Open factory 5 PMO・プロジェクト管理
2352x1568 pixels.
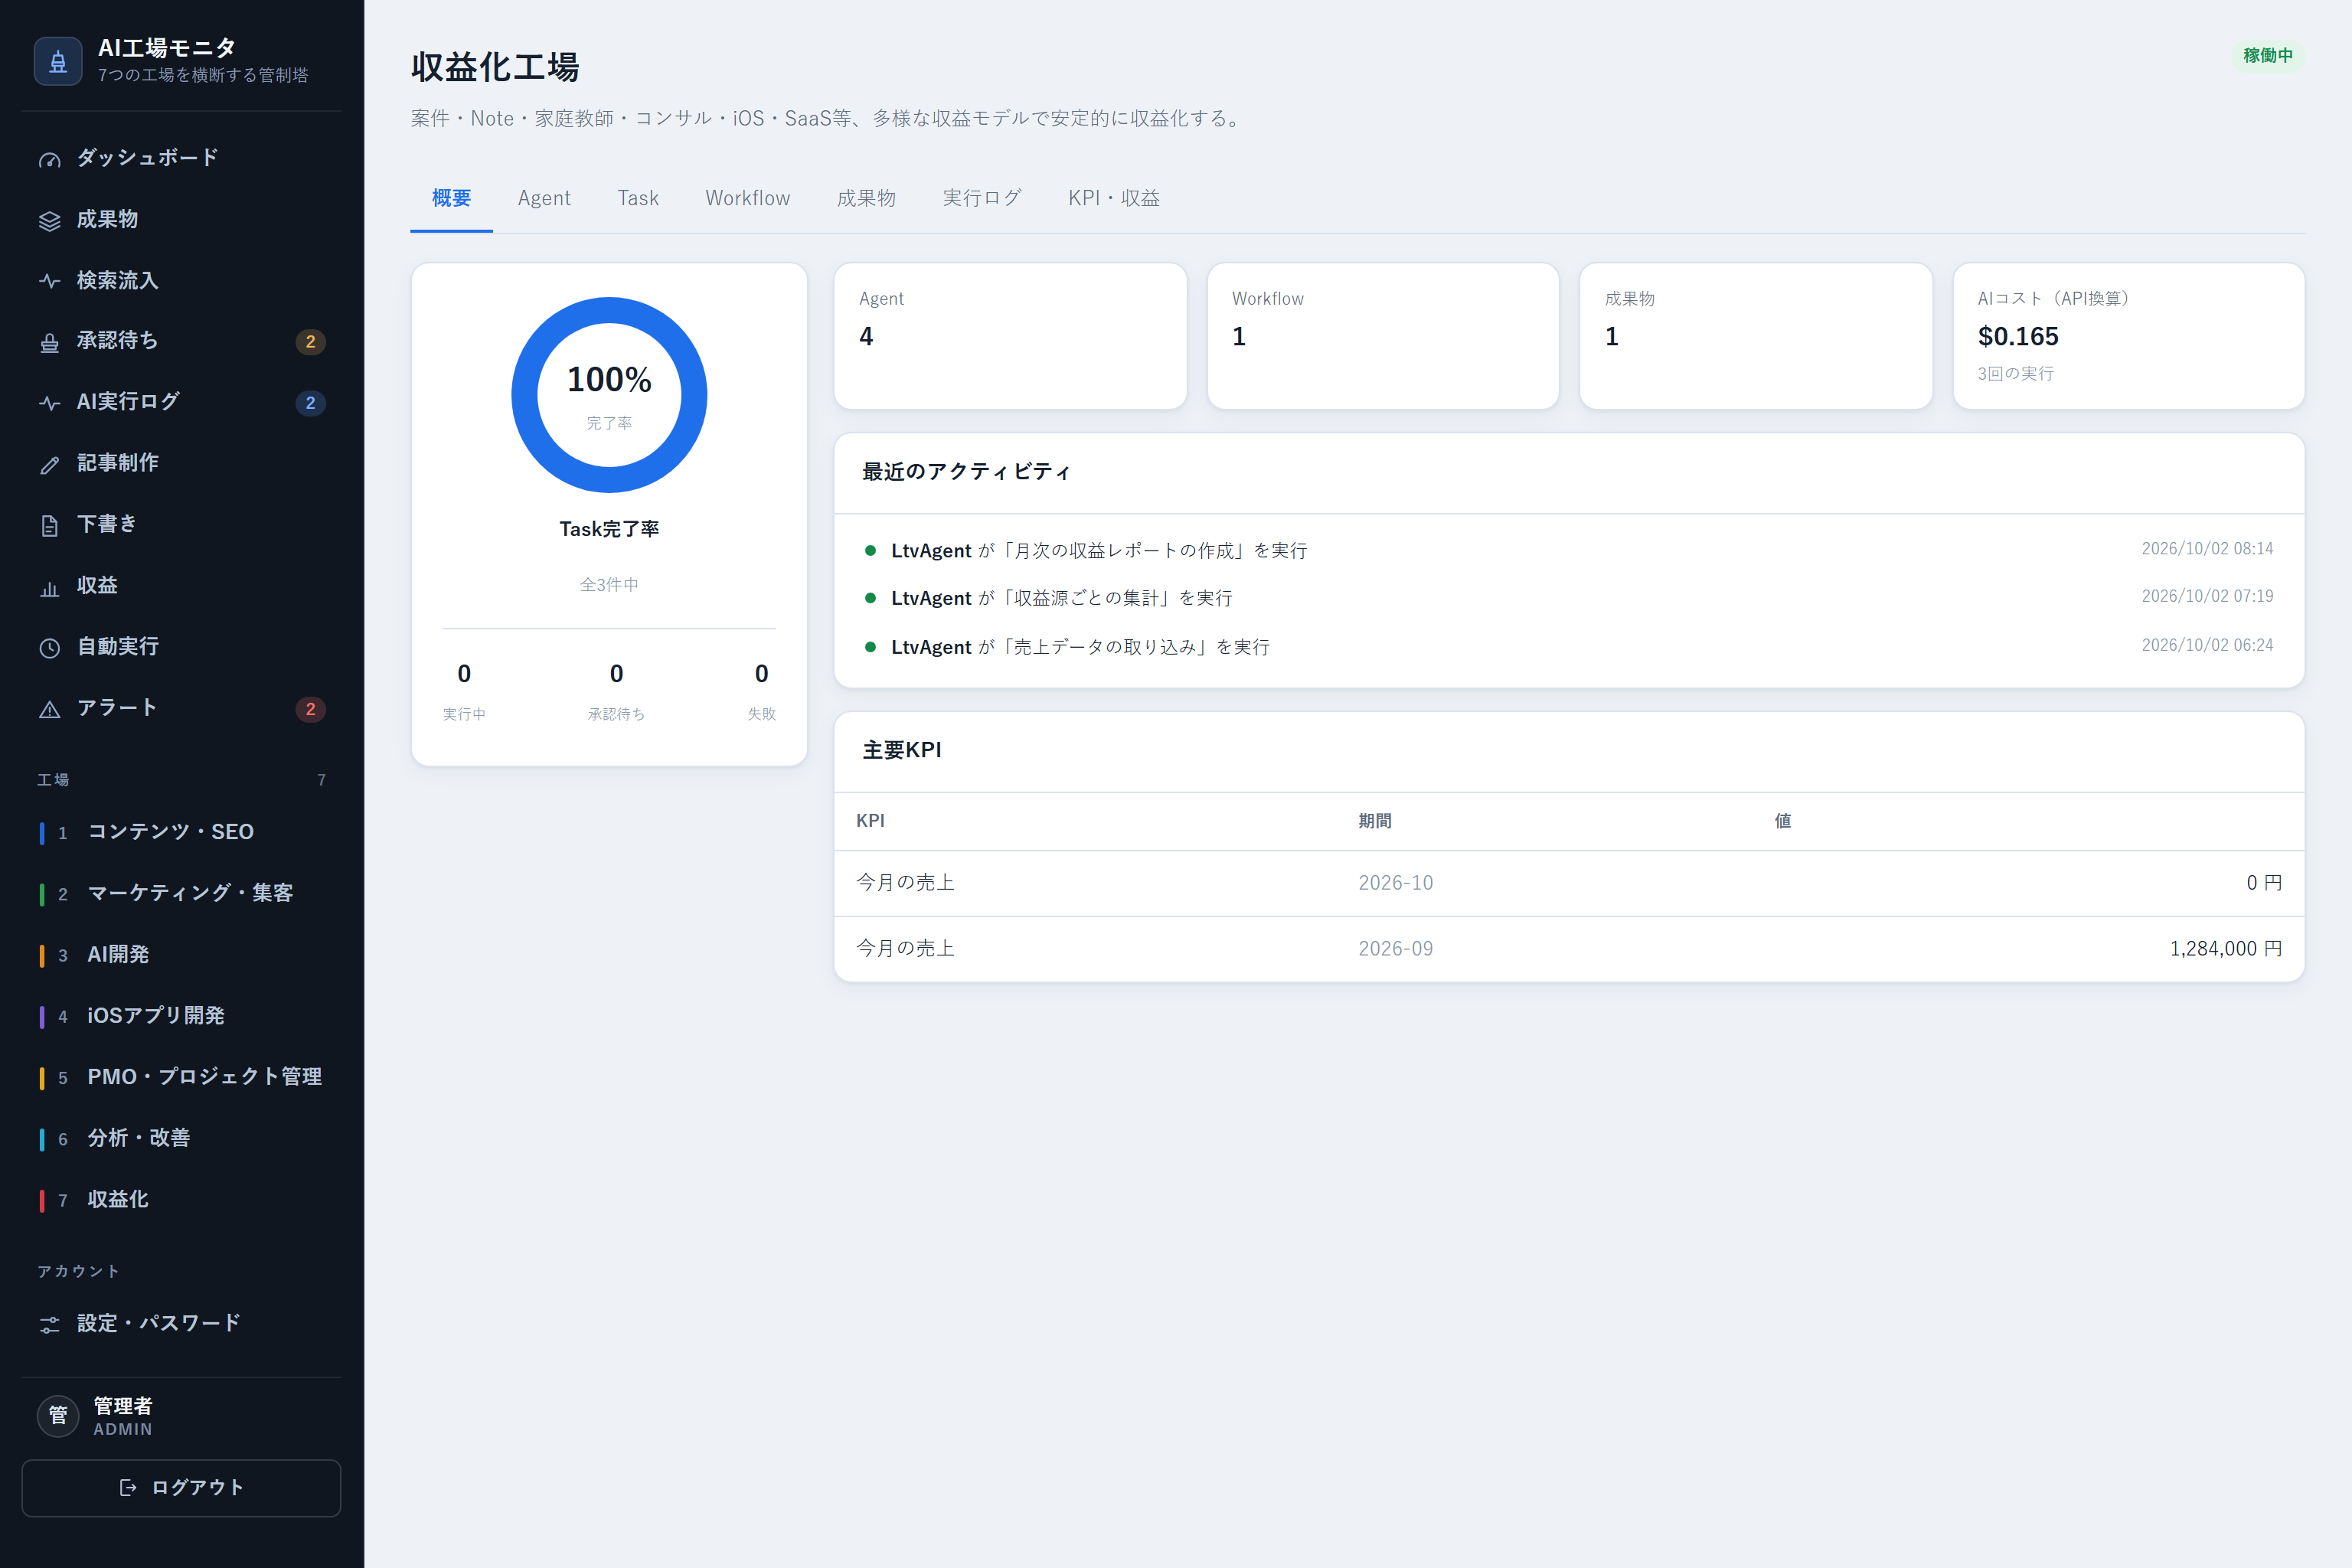click(x=181, y=1077)
